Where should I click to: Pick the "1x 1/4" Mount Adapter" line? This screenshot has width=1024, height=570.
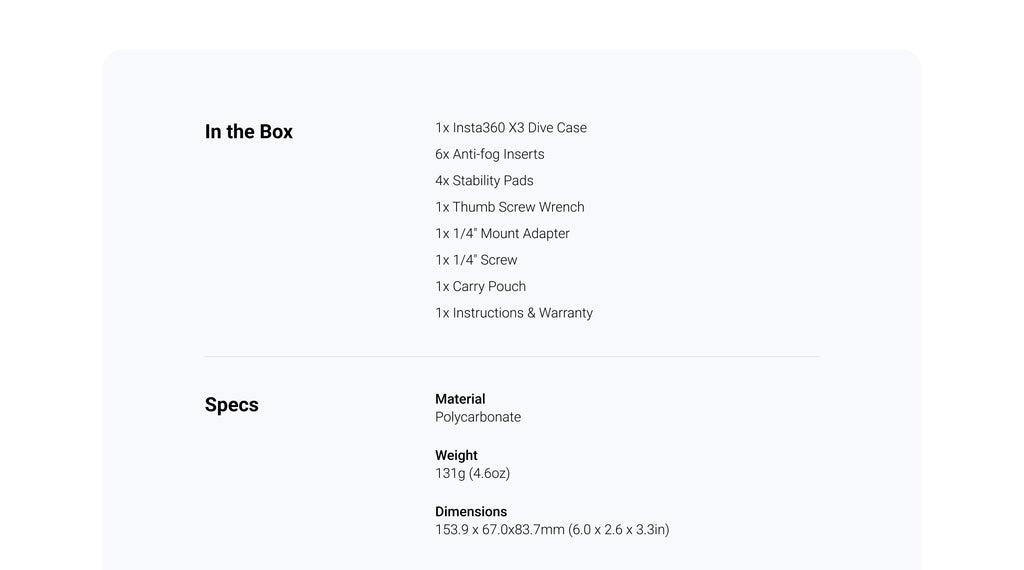click(502, 234)
